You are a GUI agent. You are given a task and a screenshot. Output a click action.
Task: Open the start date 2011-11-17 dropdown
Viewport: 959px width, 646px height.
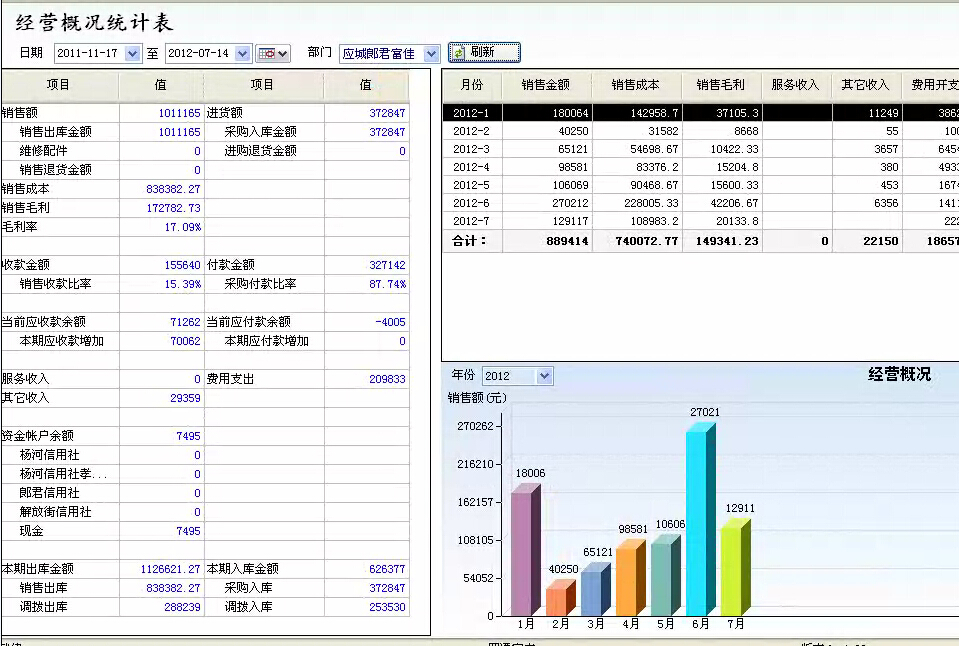133,54
